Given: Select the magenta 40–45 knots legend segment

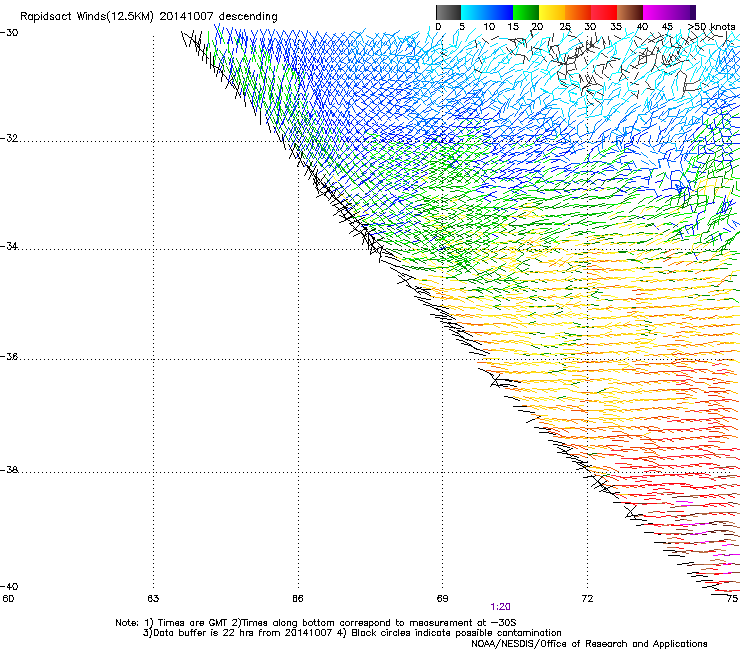Looking at the screenshot, I should [656, 12].
